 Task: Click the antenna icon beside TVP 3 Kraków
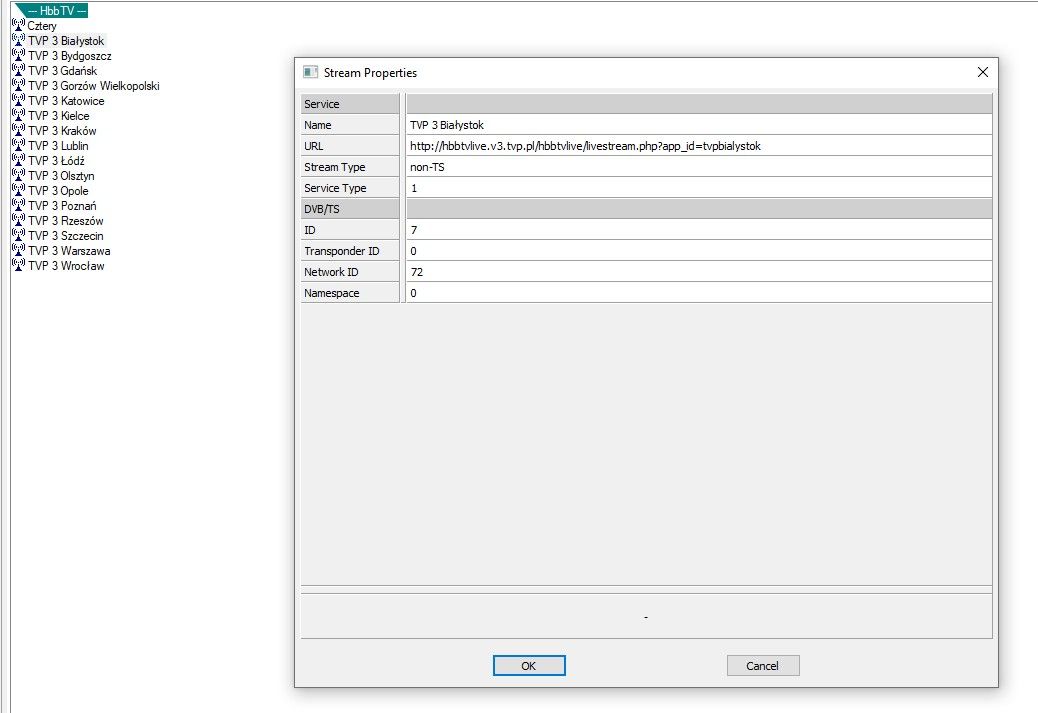coord(19,130)
